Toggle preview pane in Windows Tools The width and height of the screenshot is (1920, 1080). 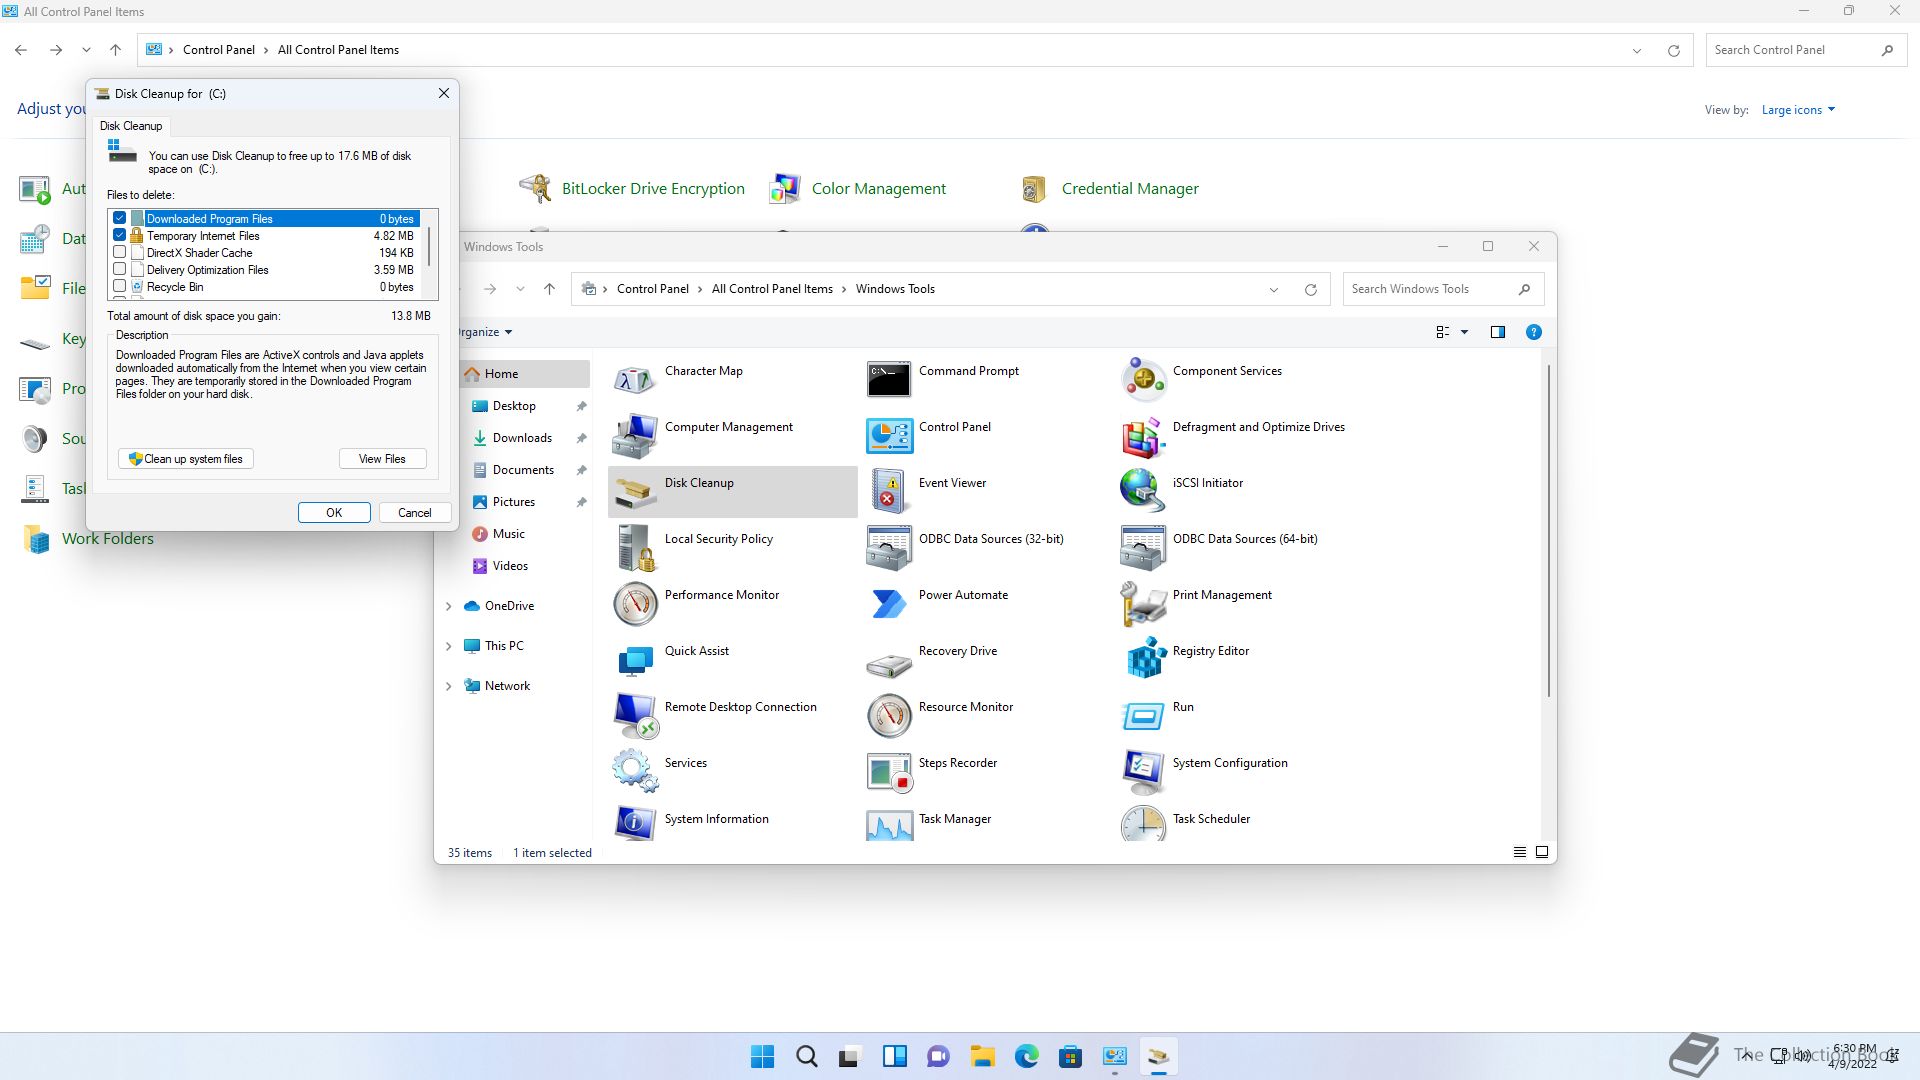(x=1497, y=332)
